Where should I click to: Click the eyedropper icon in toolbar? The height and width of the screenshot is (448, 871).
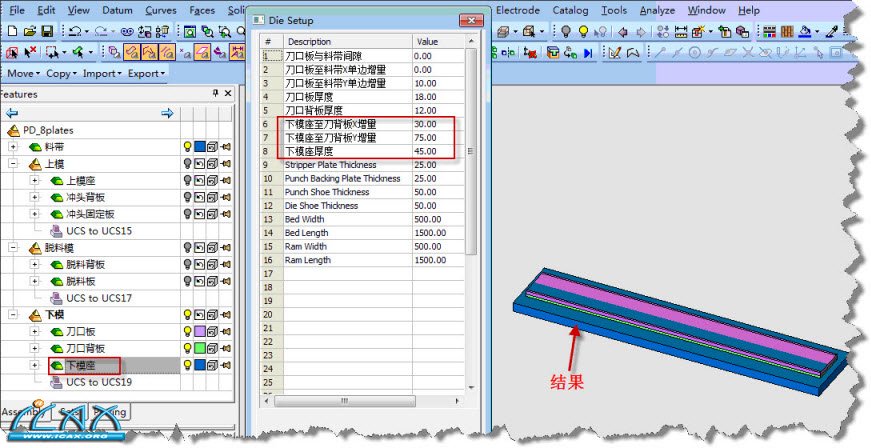click(x=832, y=32)
